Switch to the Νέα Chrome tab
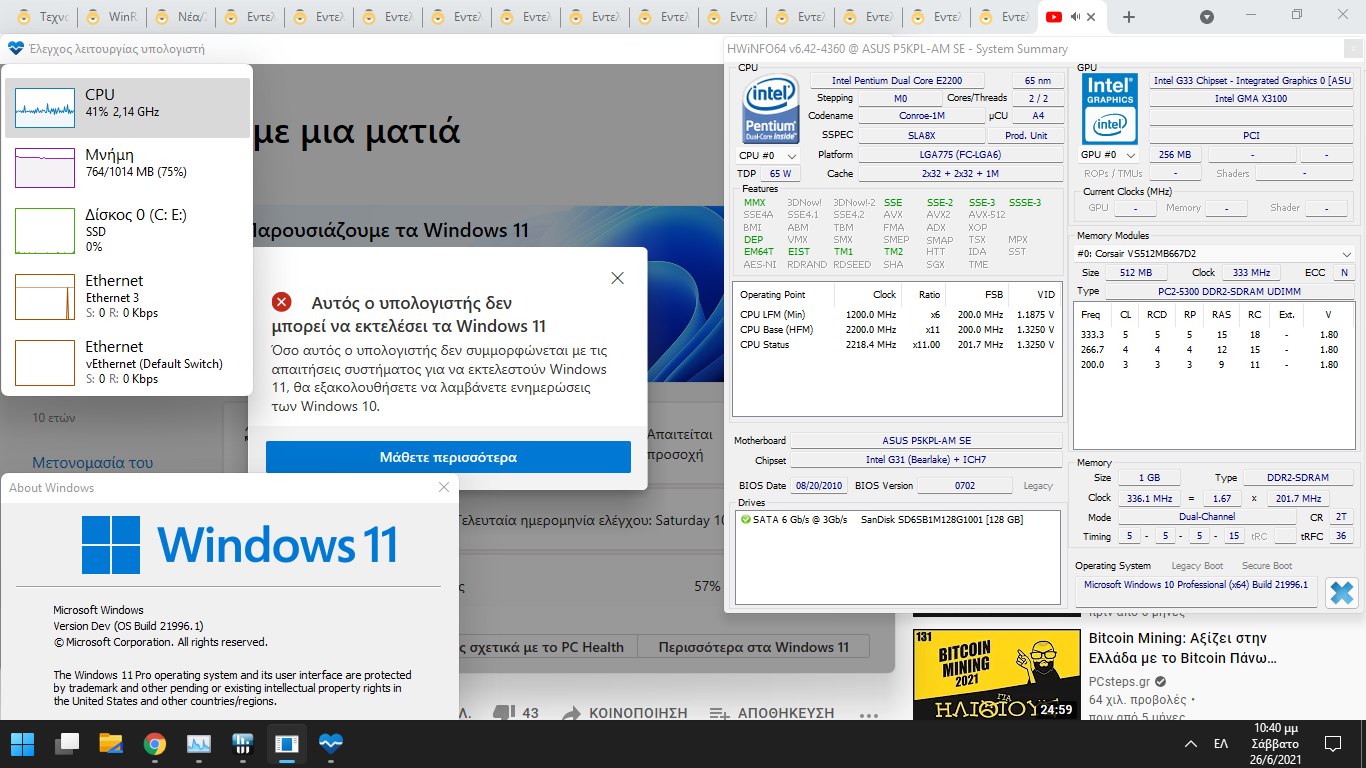Screen dimensions: 1366x768 tap(182, 17)
